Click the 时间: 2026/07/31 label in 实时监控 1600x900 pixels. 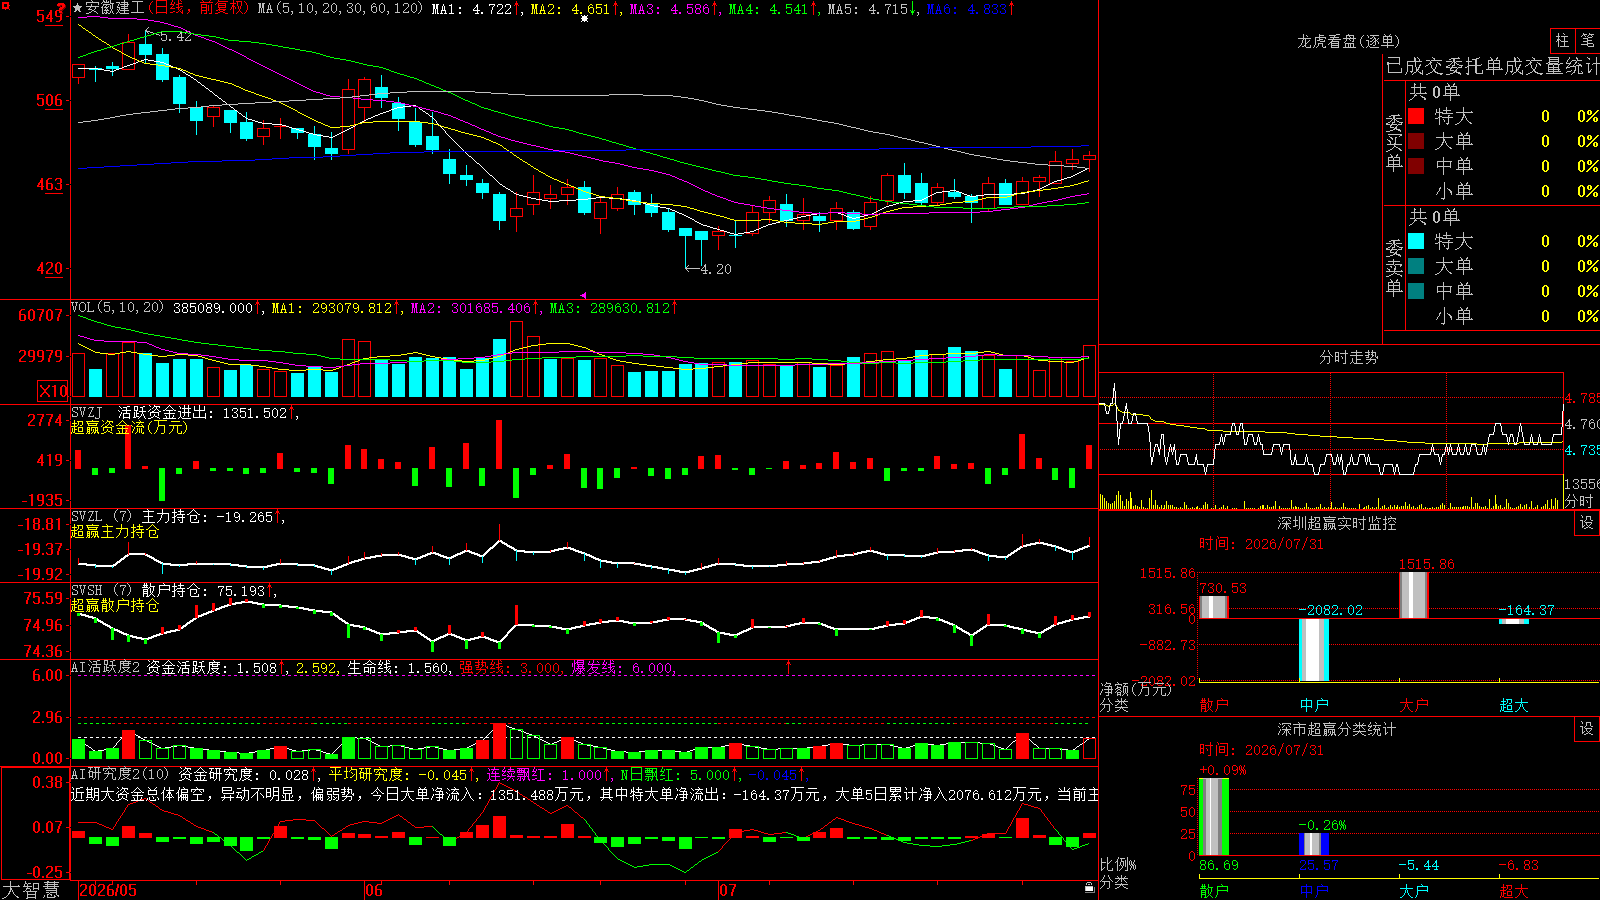point(1261,544)
